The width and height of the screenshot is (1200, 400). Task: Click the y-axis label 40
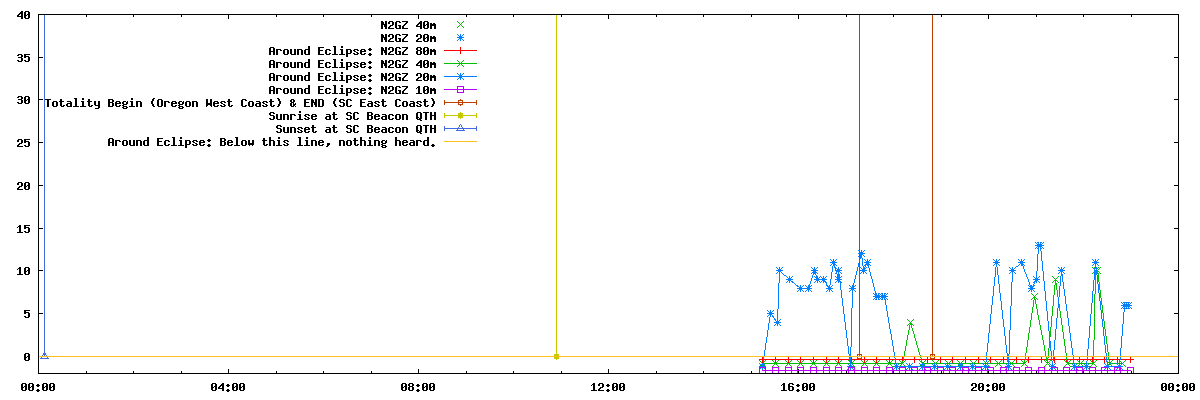click(24, 15)
